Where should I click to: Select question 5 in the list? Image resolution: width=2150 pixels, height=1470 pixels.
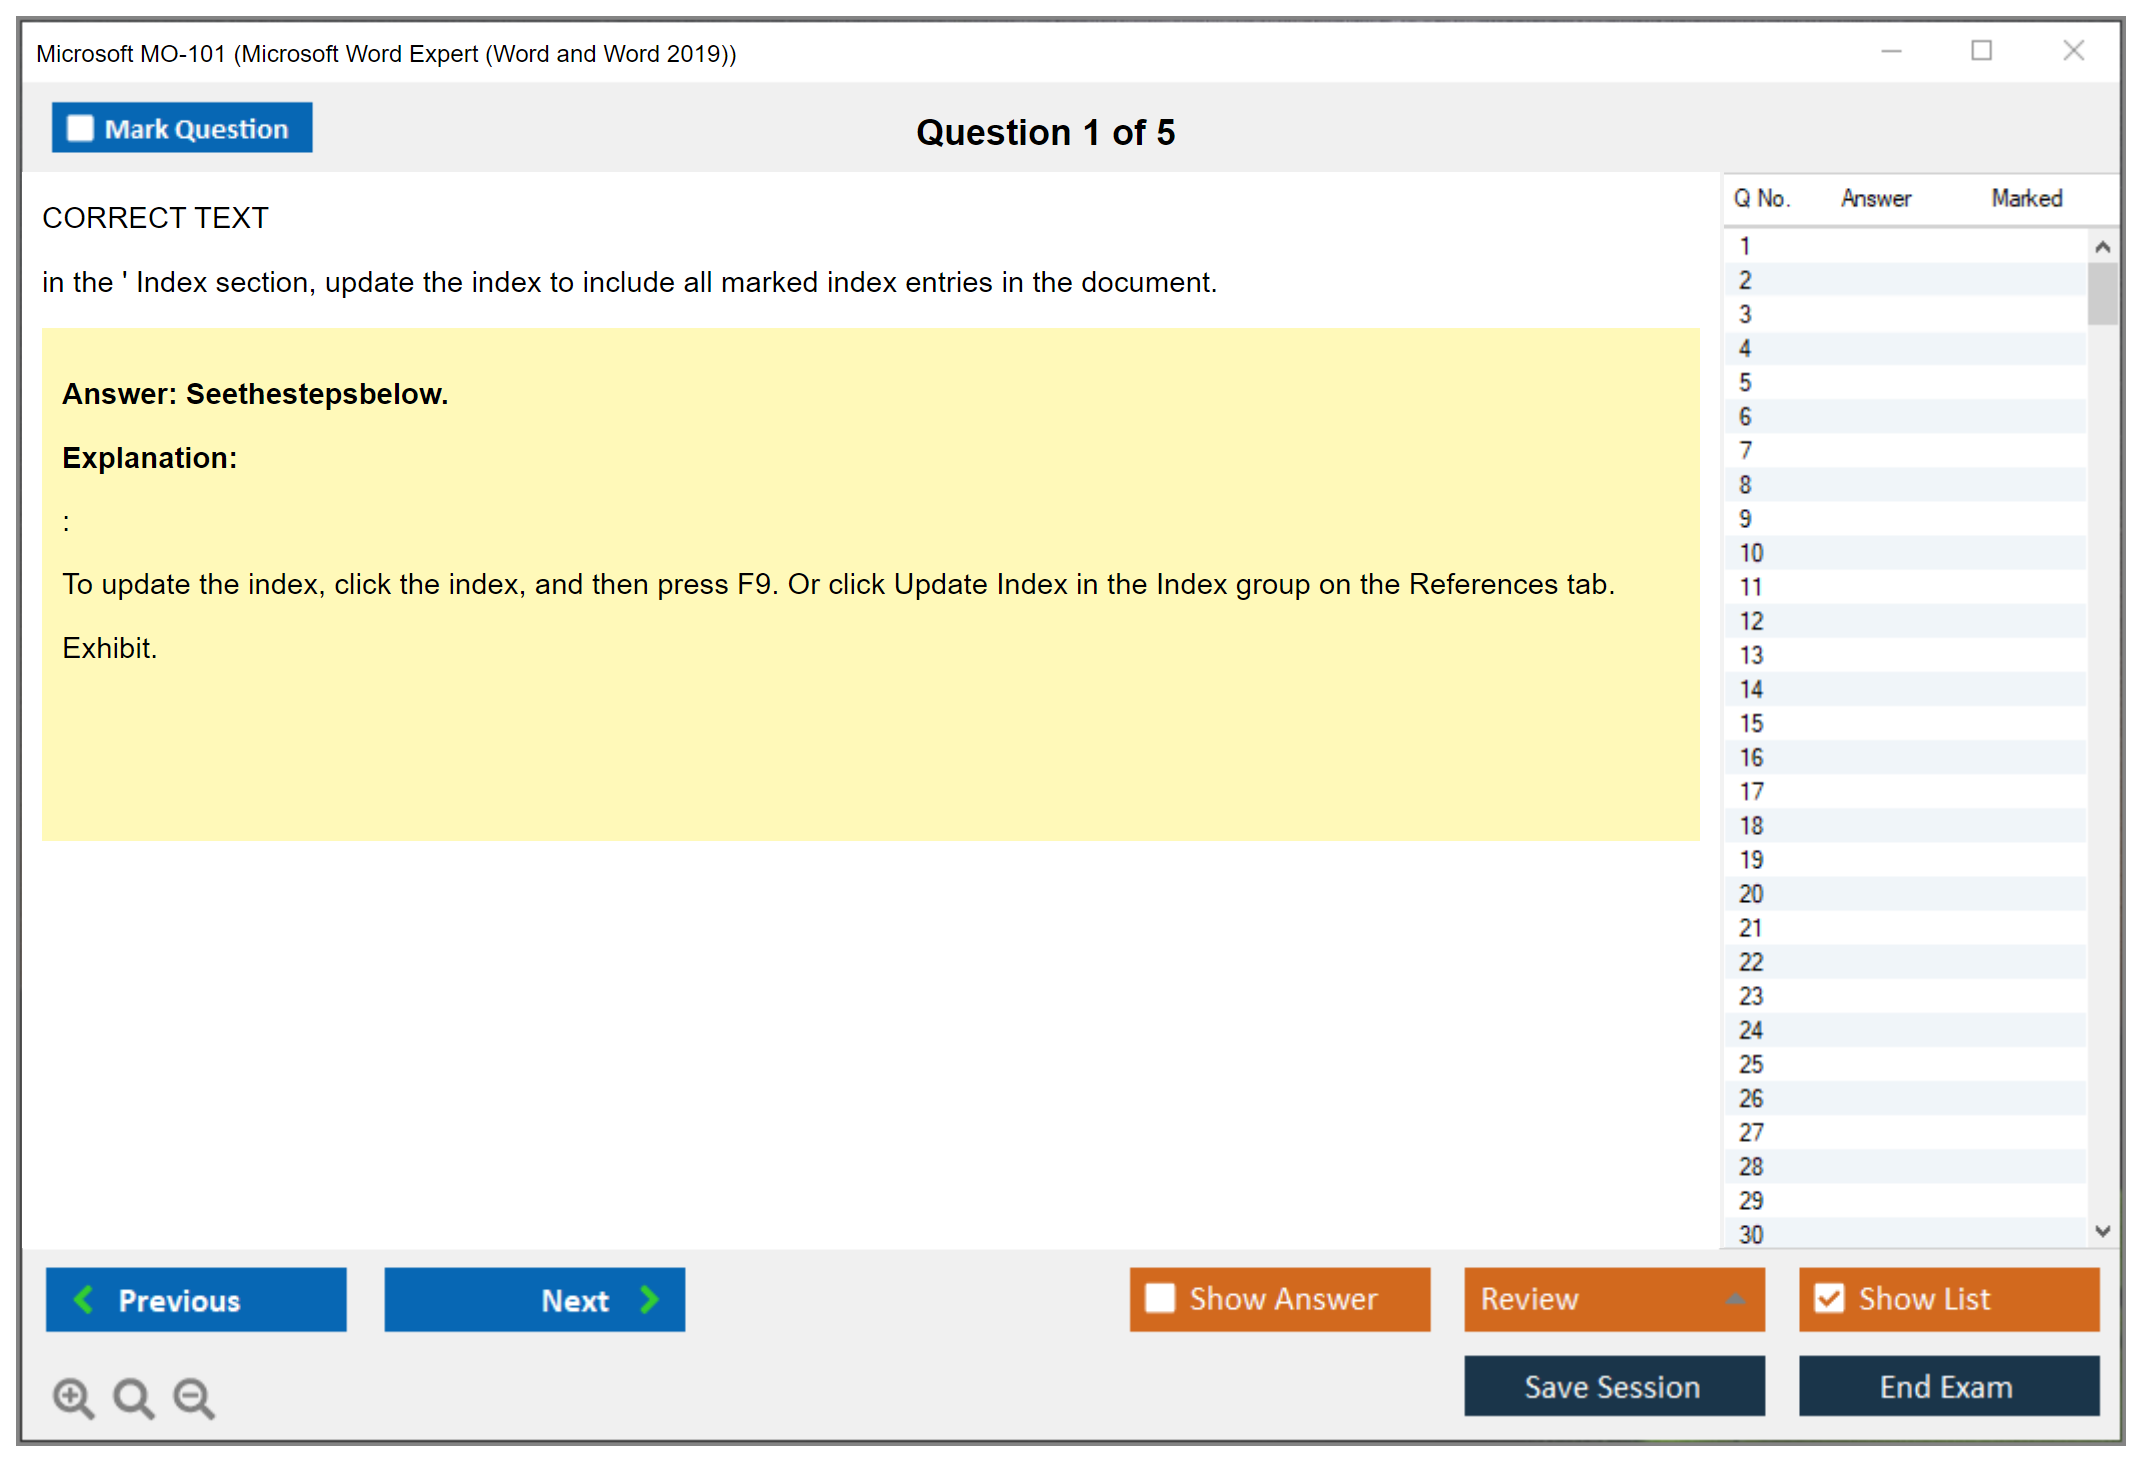click(1745, 382)
